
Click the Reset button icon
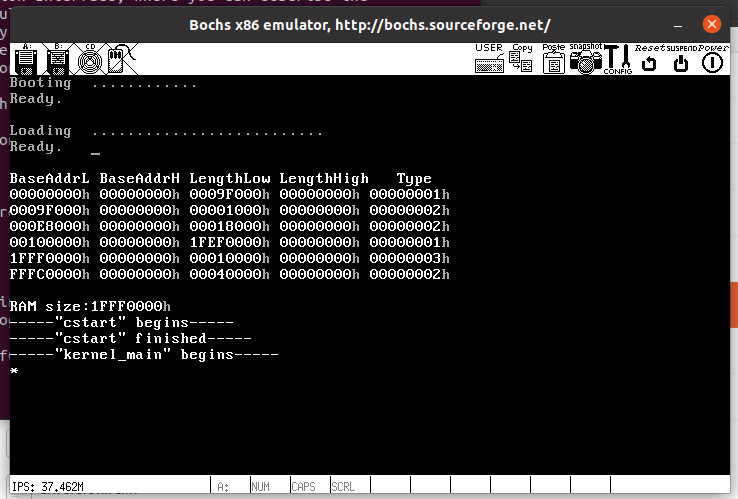click(650, 58)
